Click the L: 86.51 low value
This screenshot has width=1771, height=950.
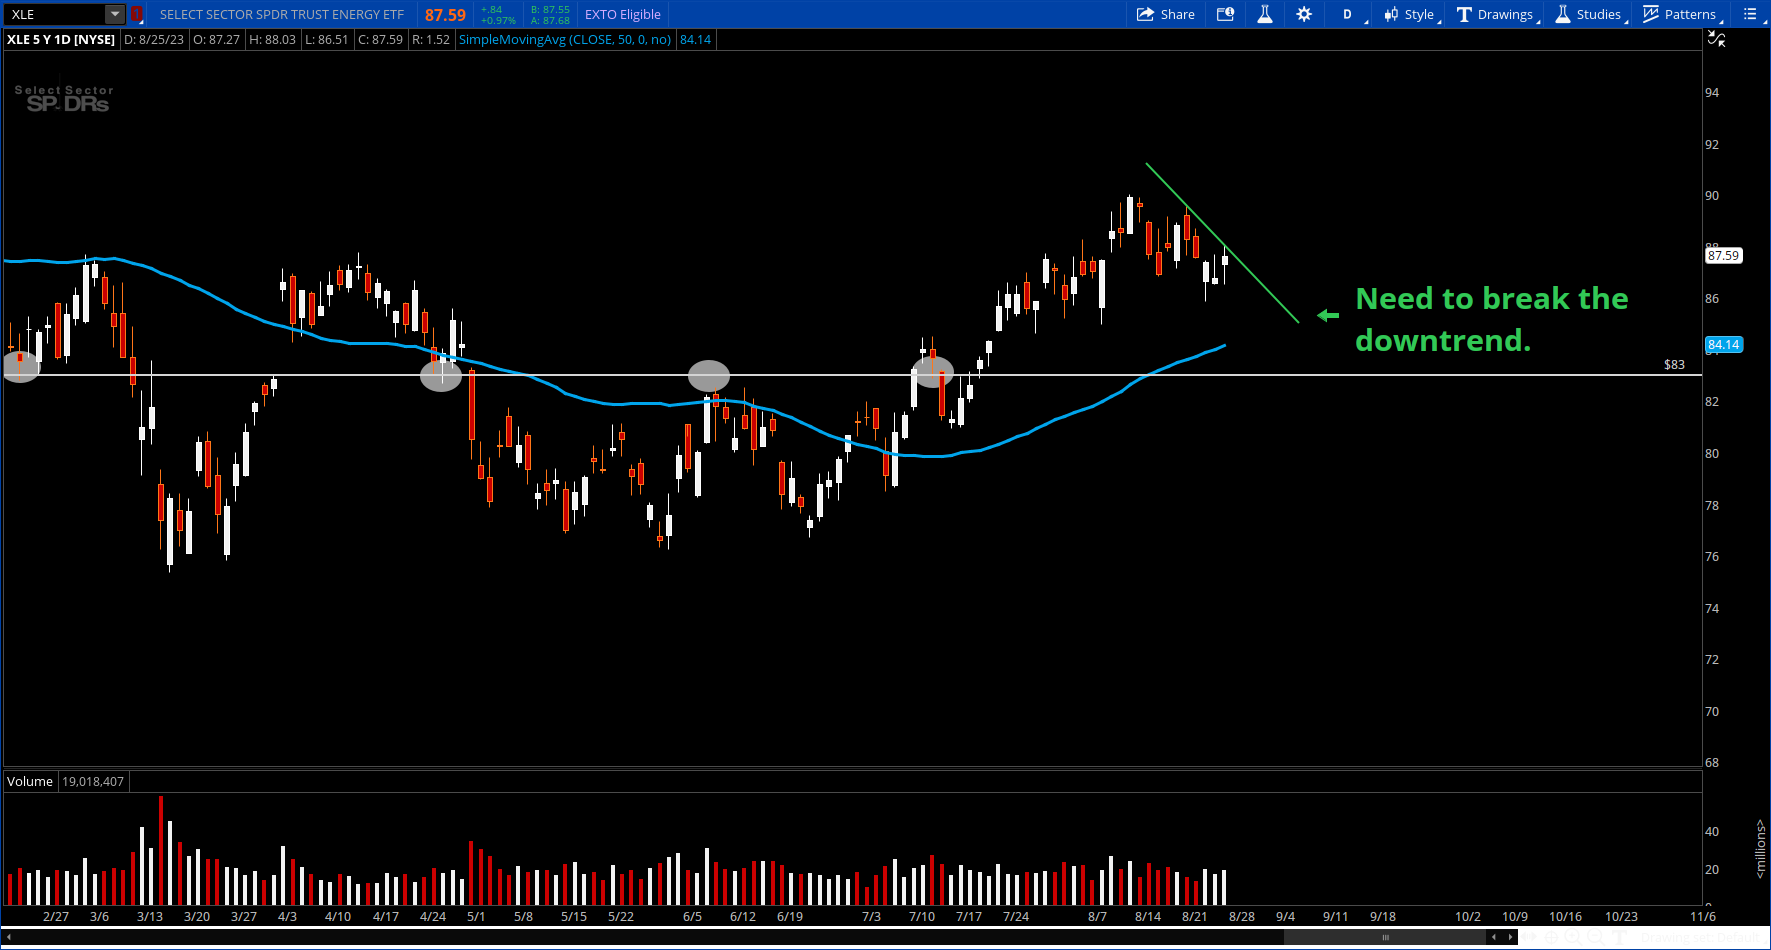click(327, 39)
